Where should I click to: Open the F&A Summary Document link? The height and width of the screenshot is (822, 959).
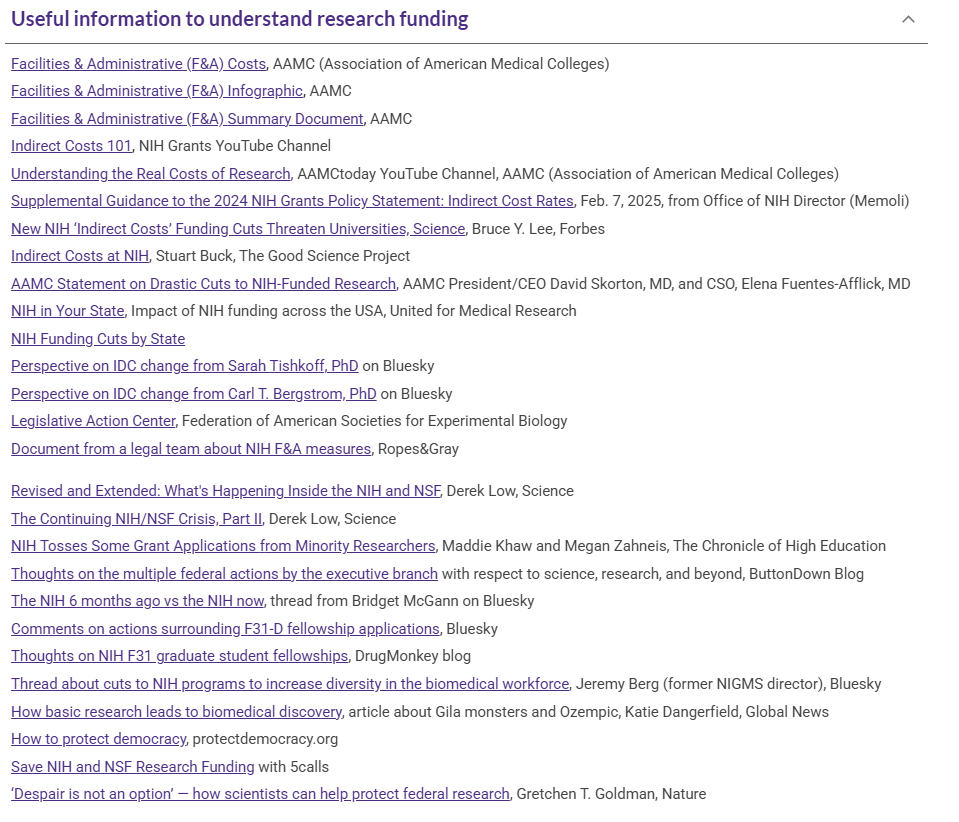[186, 119]
